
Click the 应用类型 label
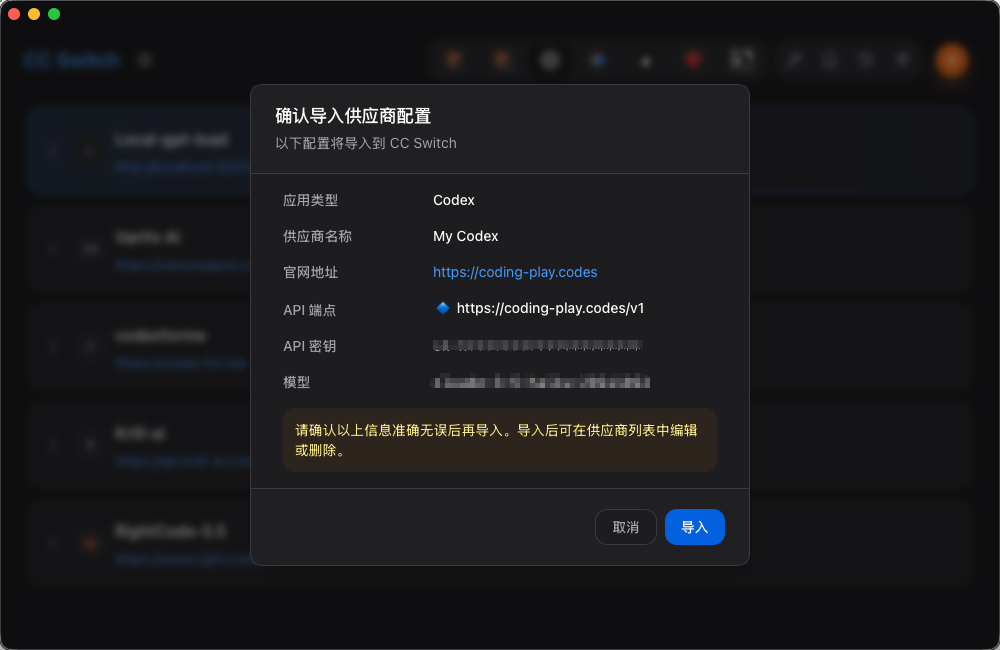coord(311,200)
